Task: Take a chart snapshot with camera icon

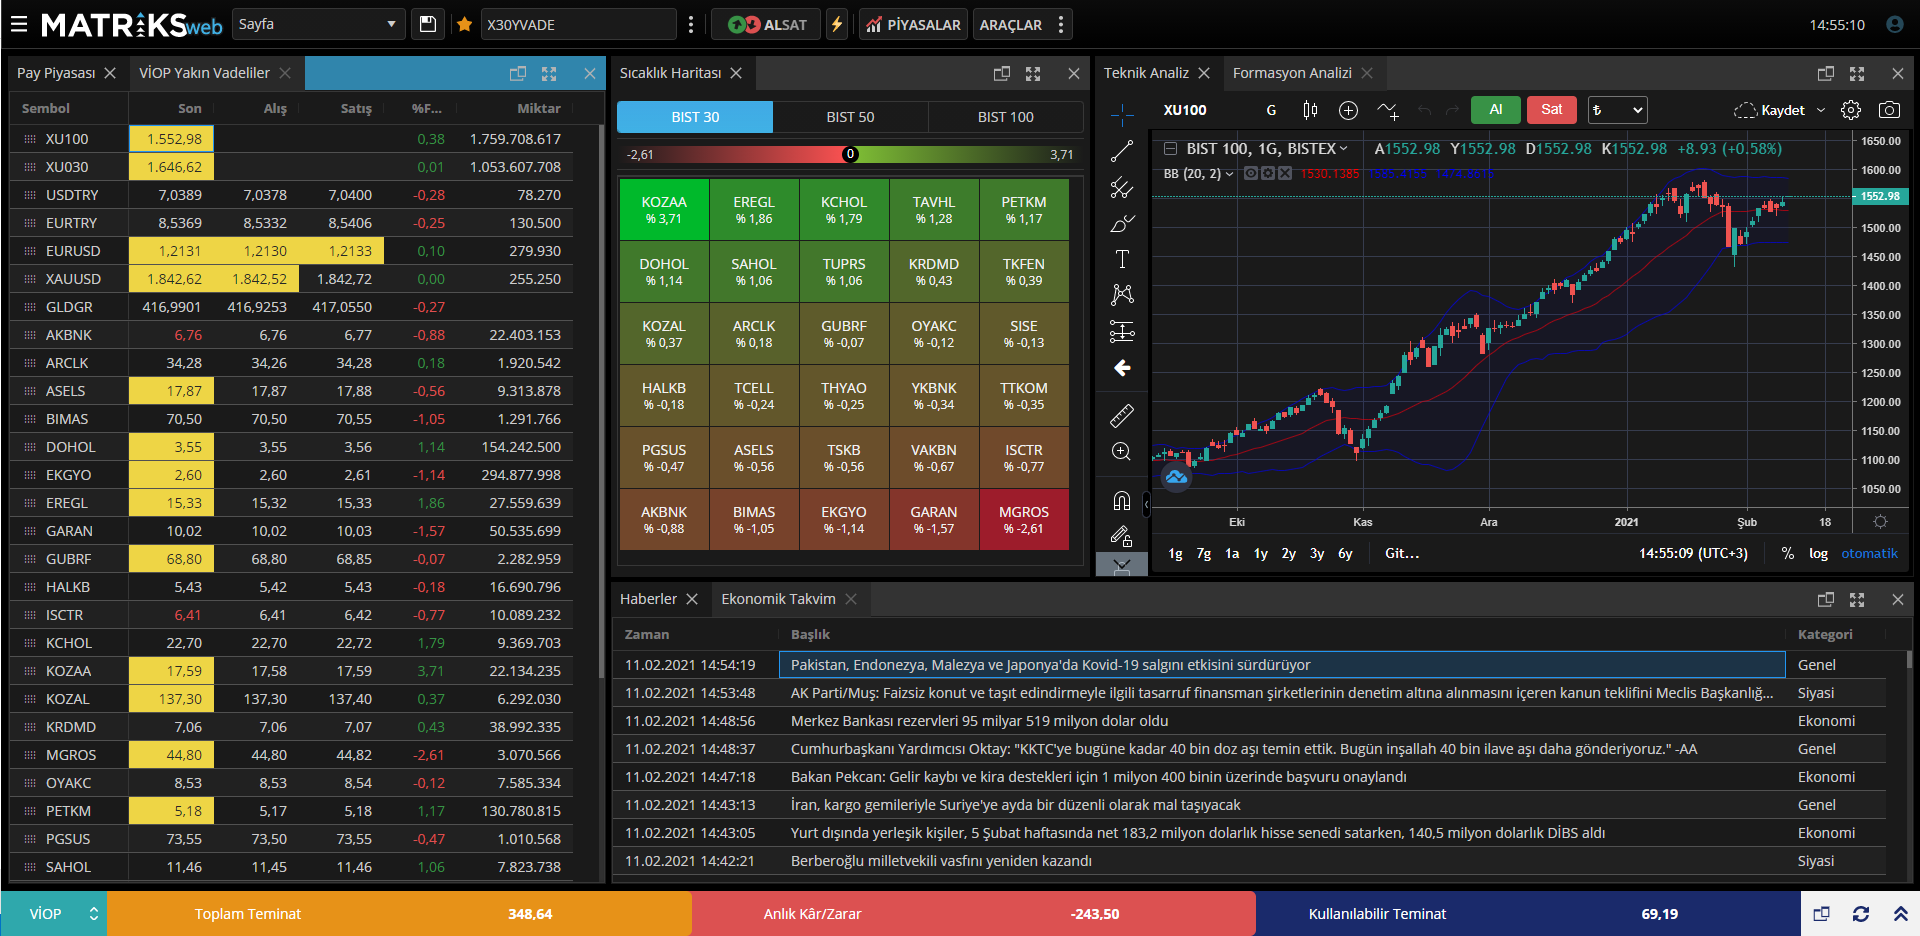Action: pos(1889,110)
